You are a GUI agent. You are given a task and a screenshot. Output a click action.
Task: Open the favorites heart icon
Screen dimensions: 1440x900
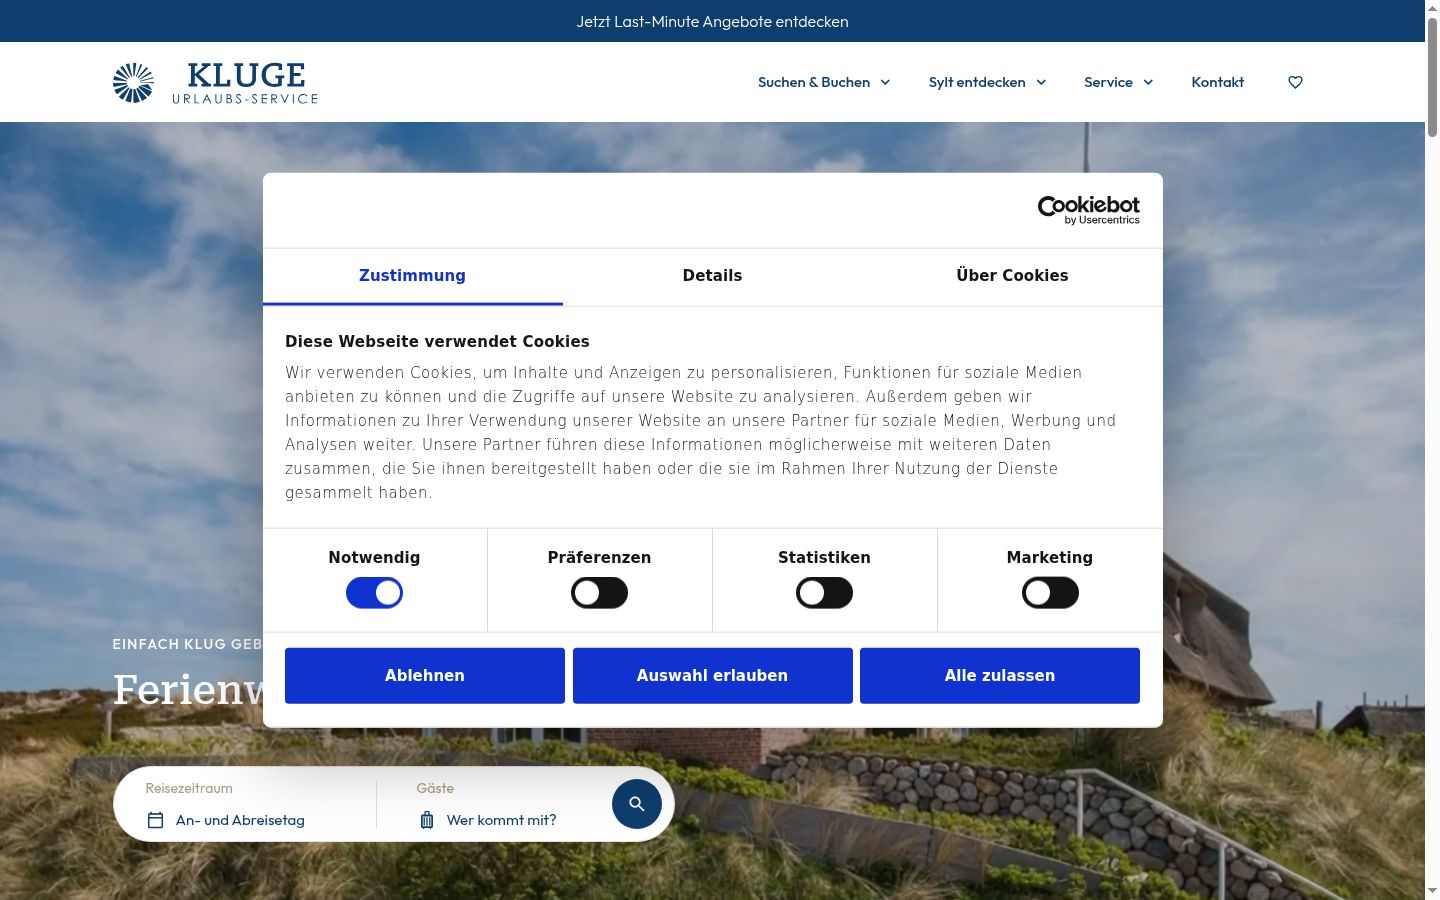coord(1295,82)
